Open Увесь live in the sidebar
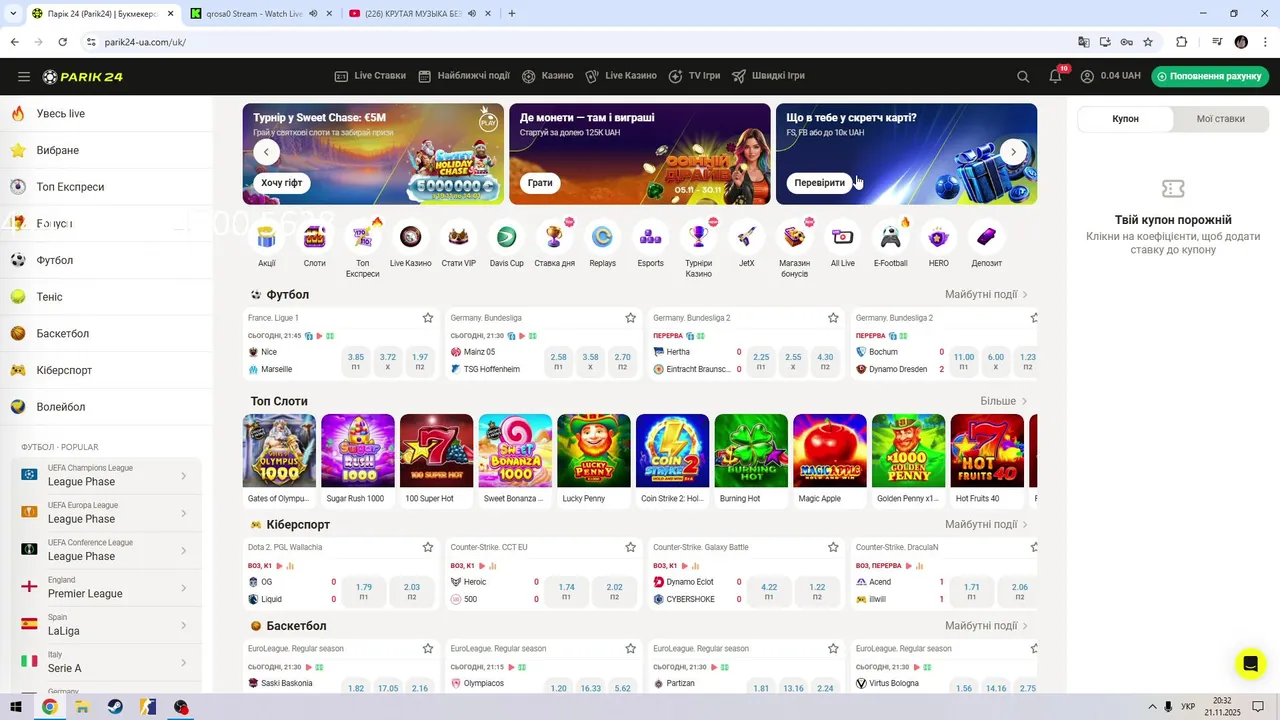The image size is (1280, 720). click(x=106, y=114)
